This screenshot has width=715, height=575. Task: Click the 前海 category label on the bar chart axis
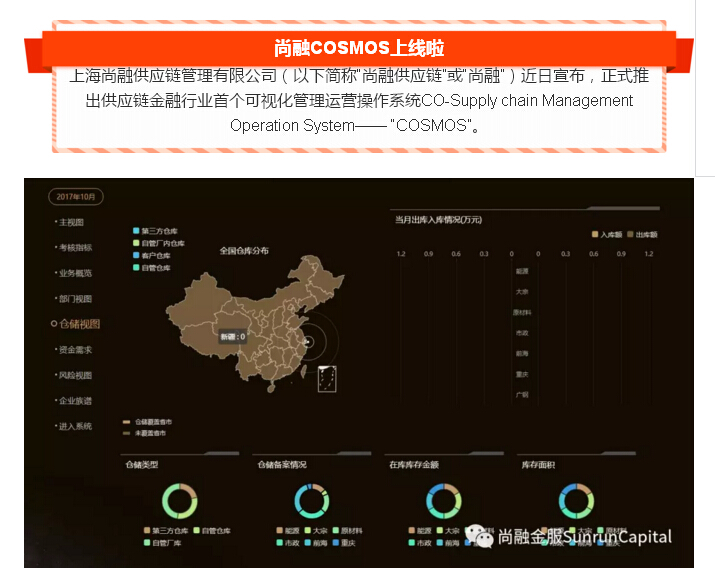click(522, 353)
